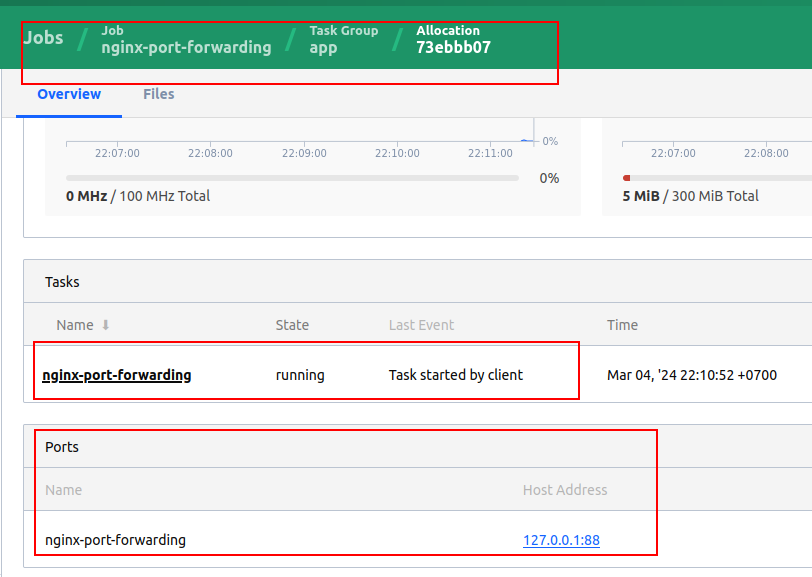The image size is (812, 577).
Task: Sort tasks by the Last Event column
Action: tap(420, 325)
